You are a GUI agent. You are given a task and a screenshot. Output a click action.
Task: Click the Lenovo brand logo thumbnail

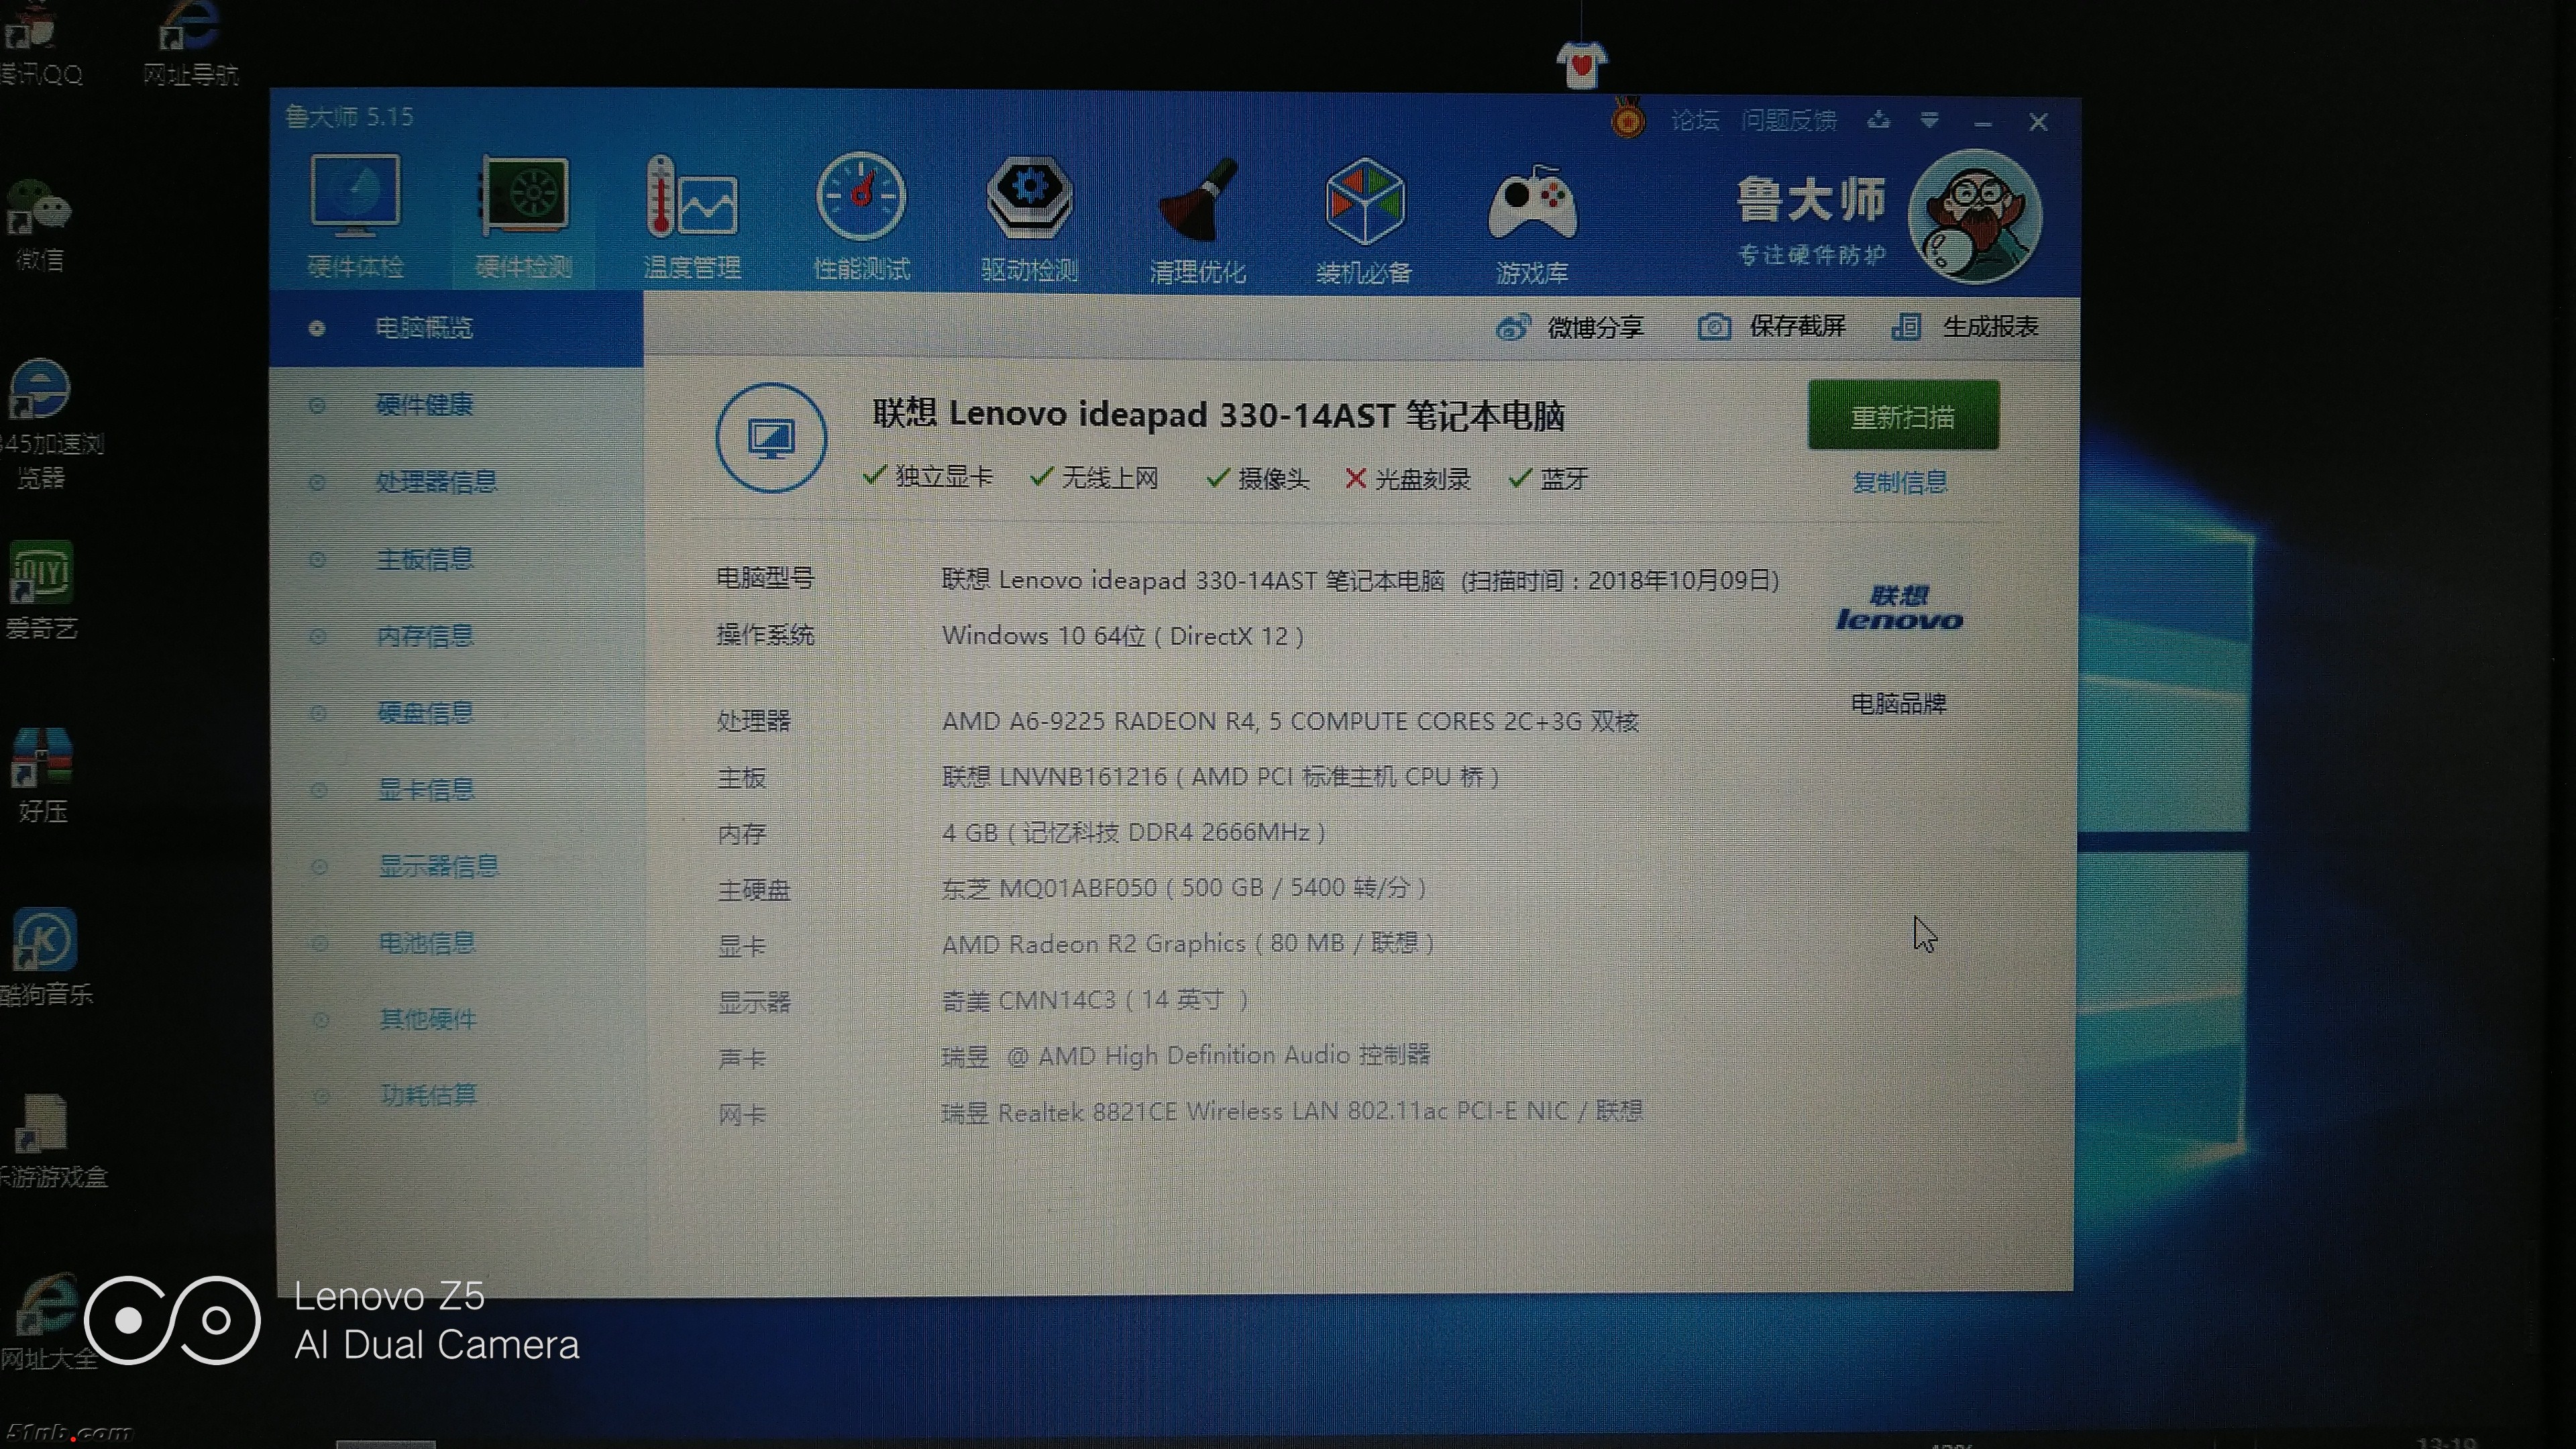pyautogui.click(x=1898, y=609)
